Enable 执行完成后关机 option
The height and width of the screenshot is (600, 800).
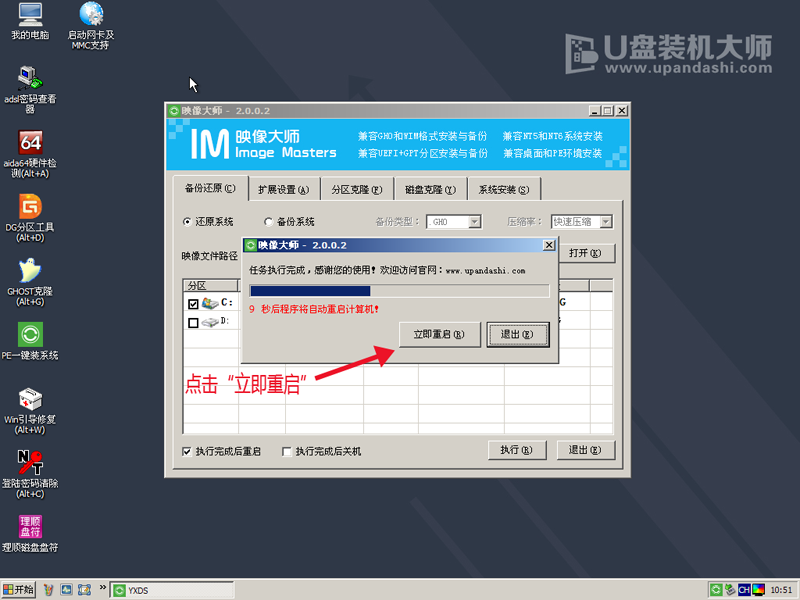coord(285,451)
